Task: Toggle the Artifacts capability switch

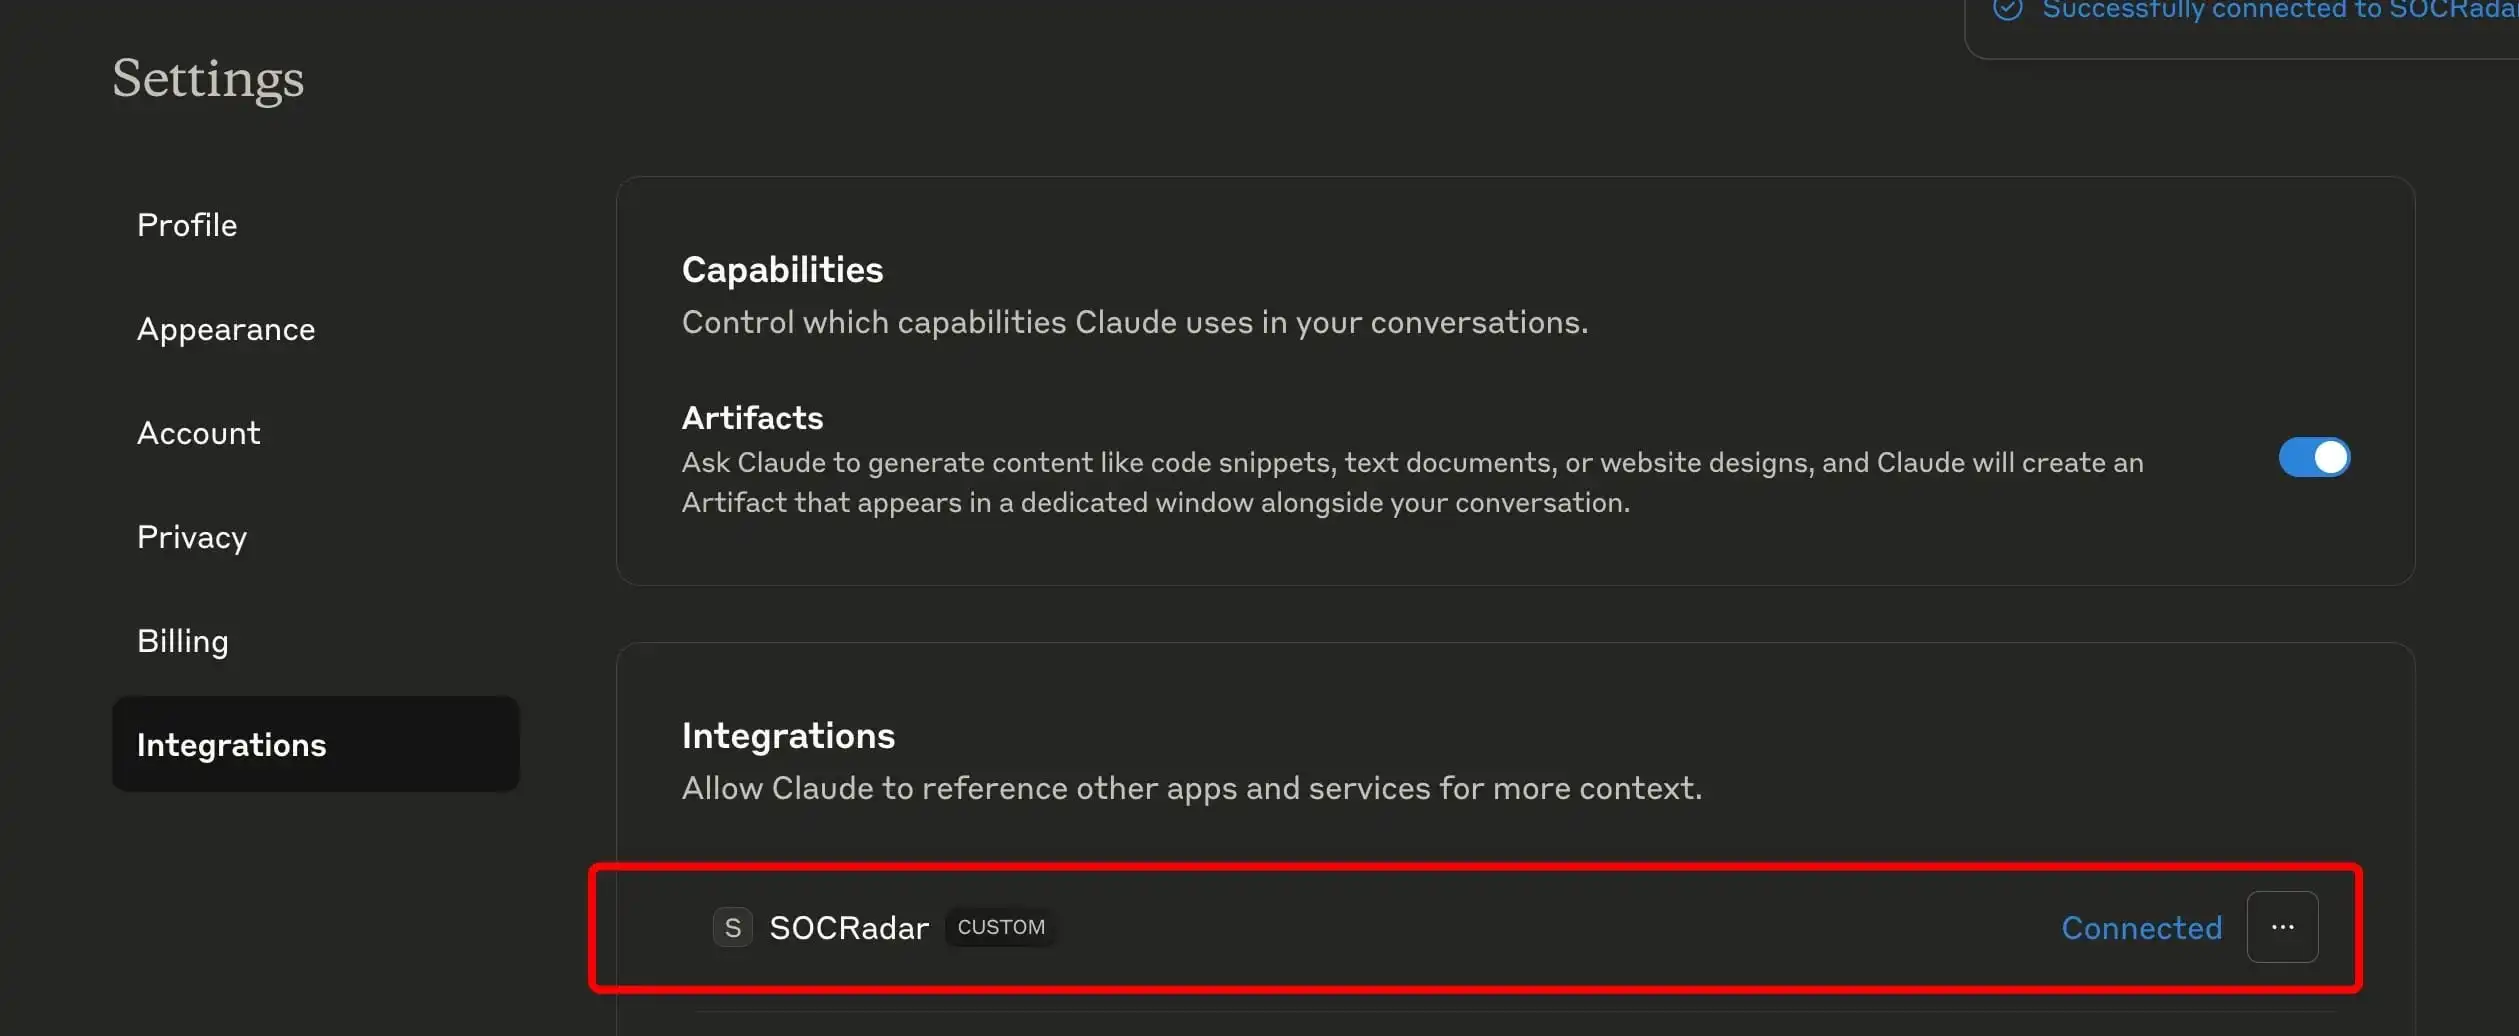Action: point(2314,458)
